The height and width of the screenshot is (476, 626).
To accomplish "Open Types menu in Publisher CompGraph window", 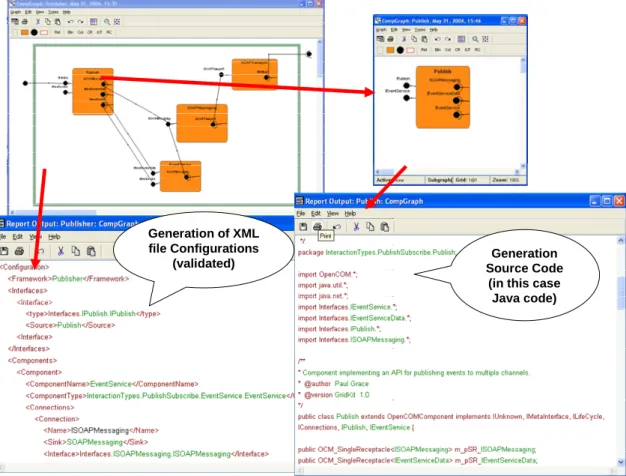I will [53, 12].
